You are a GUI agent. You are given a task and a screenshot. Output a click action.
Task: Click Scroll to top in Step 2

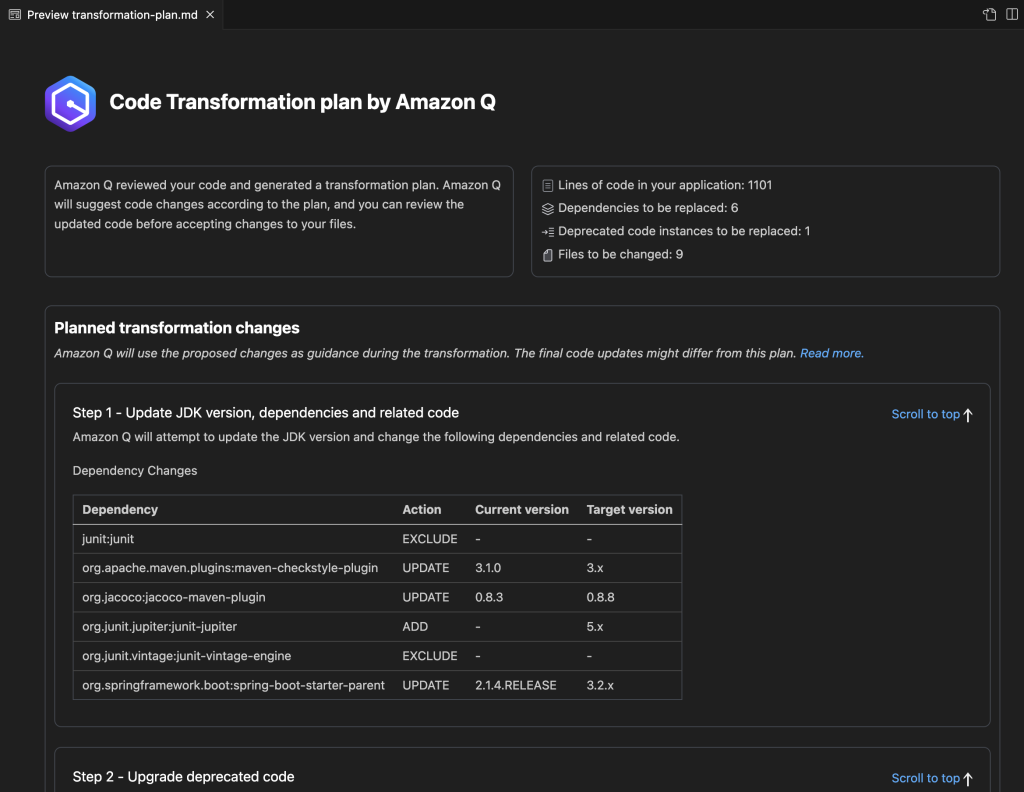tap(925, 777)
